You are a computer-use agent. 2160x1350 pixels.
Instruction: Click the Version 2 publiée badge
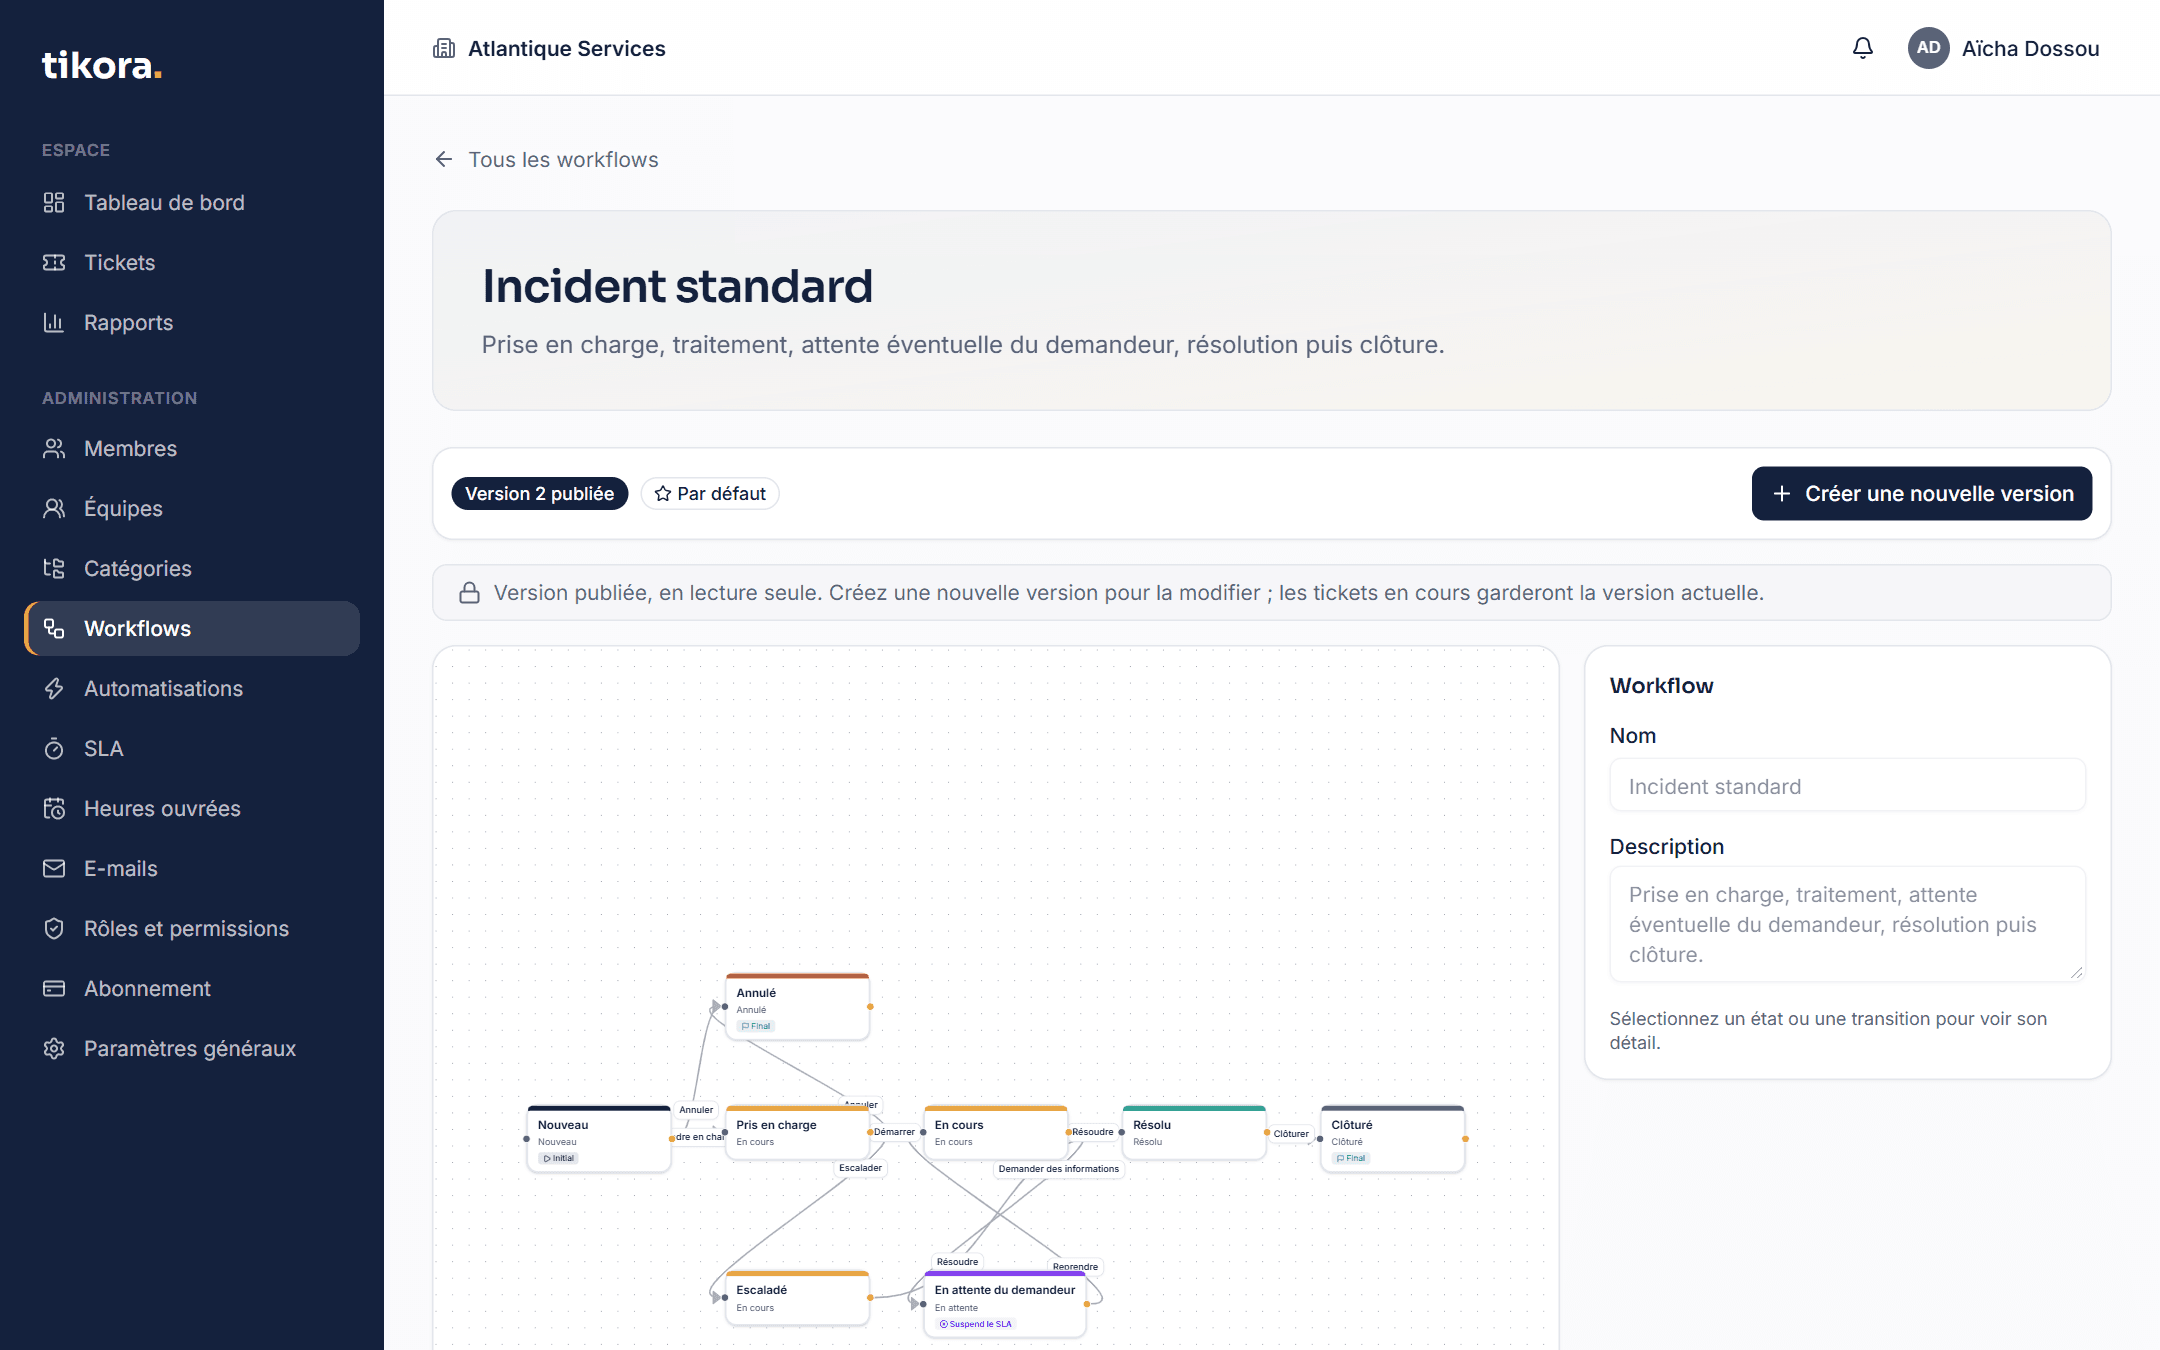[x=539, y=493]
